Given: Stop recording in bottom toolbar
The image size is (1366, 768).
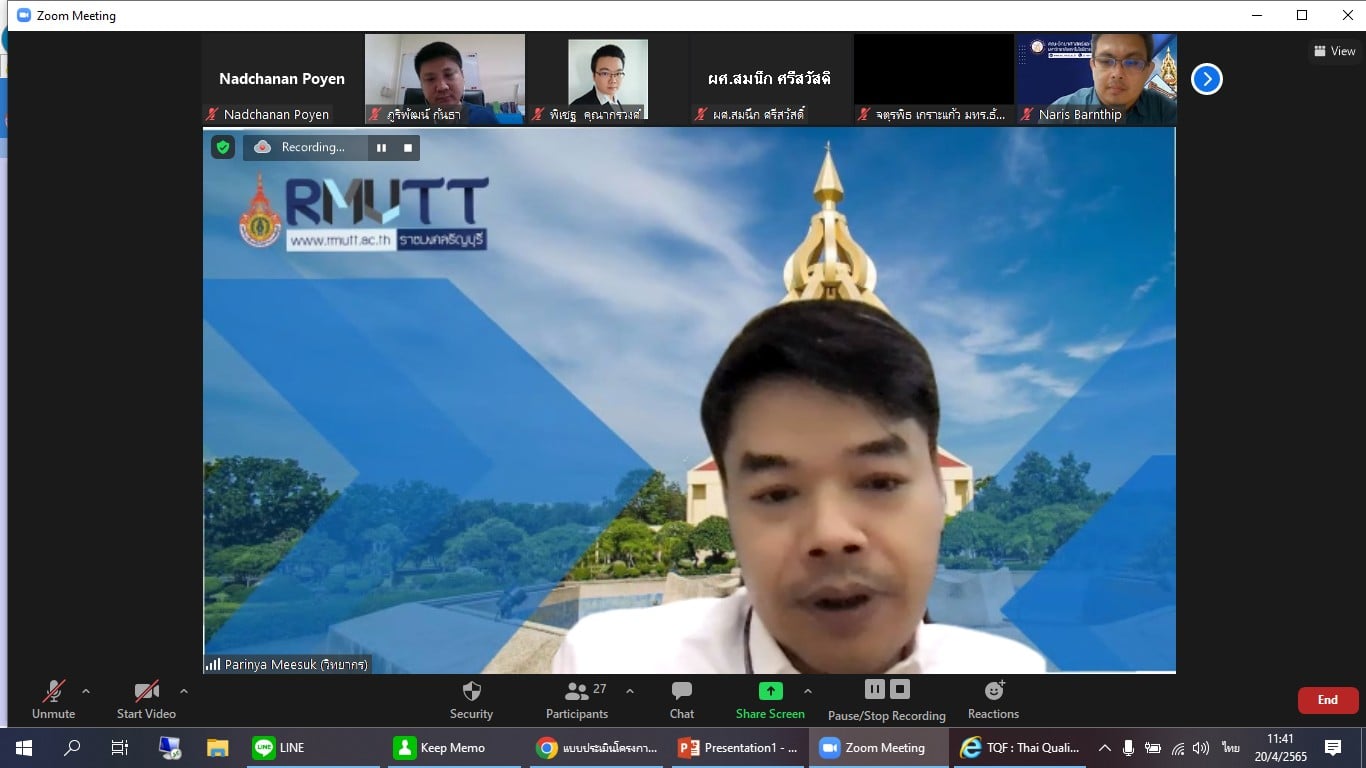Looking at the screenshot, I should [x=900, y=689].
